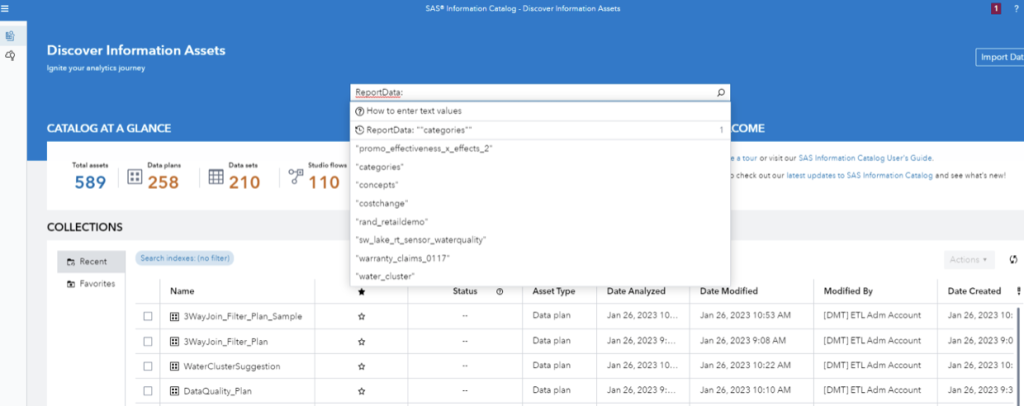Click the Data plans count 258
Image resolution: width=1024 pixels, height=406 pixels.
click(x=163, y=183)
